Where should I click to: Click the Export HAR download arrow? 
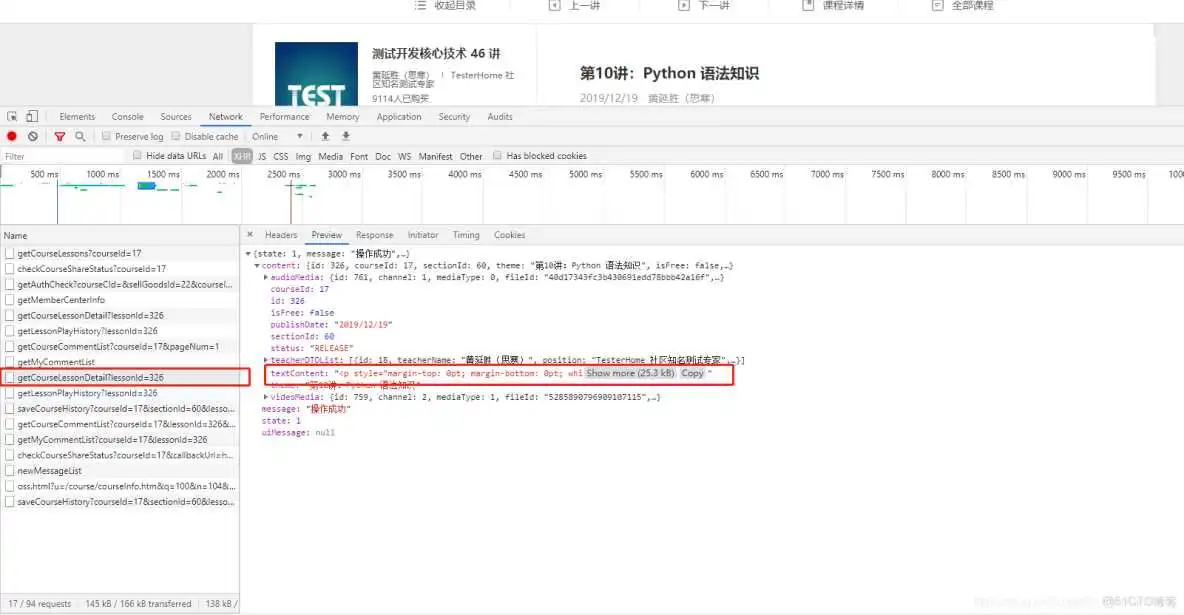346,136
